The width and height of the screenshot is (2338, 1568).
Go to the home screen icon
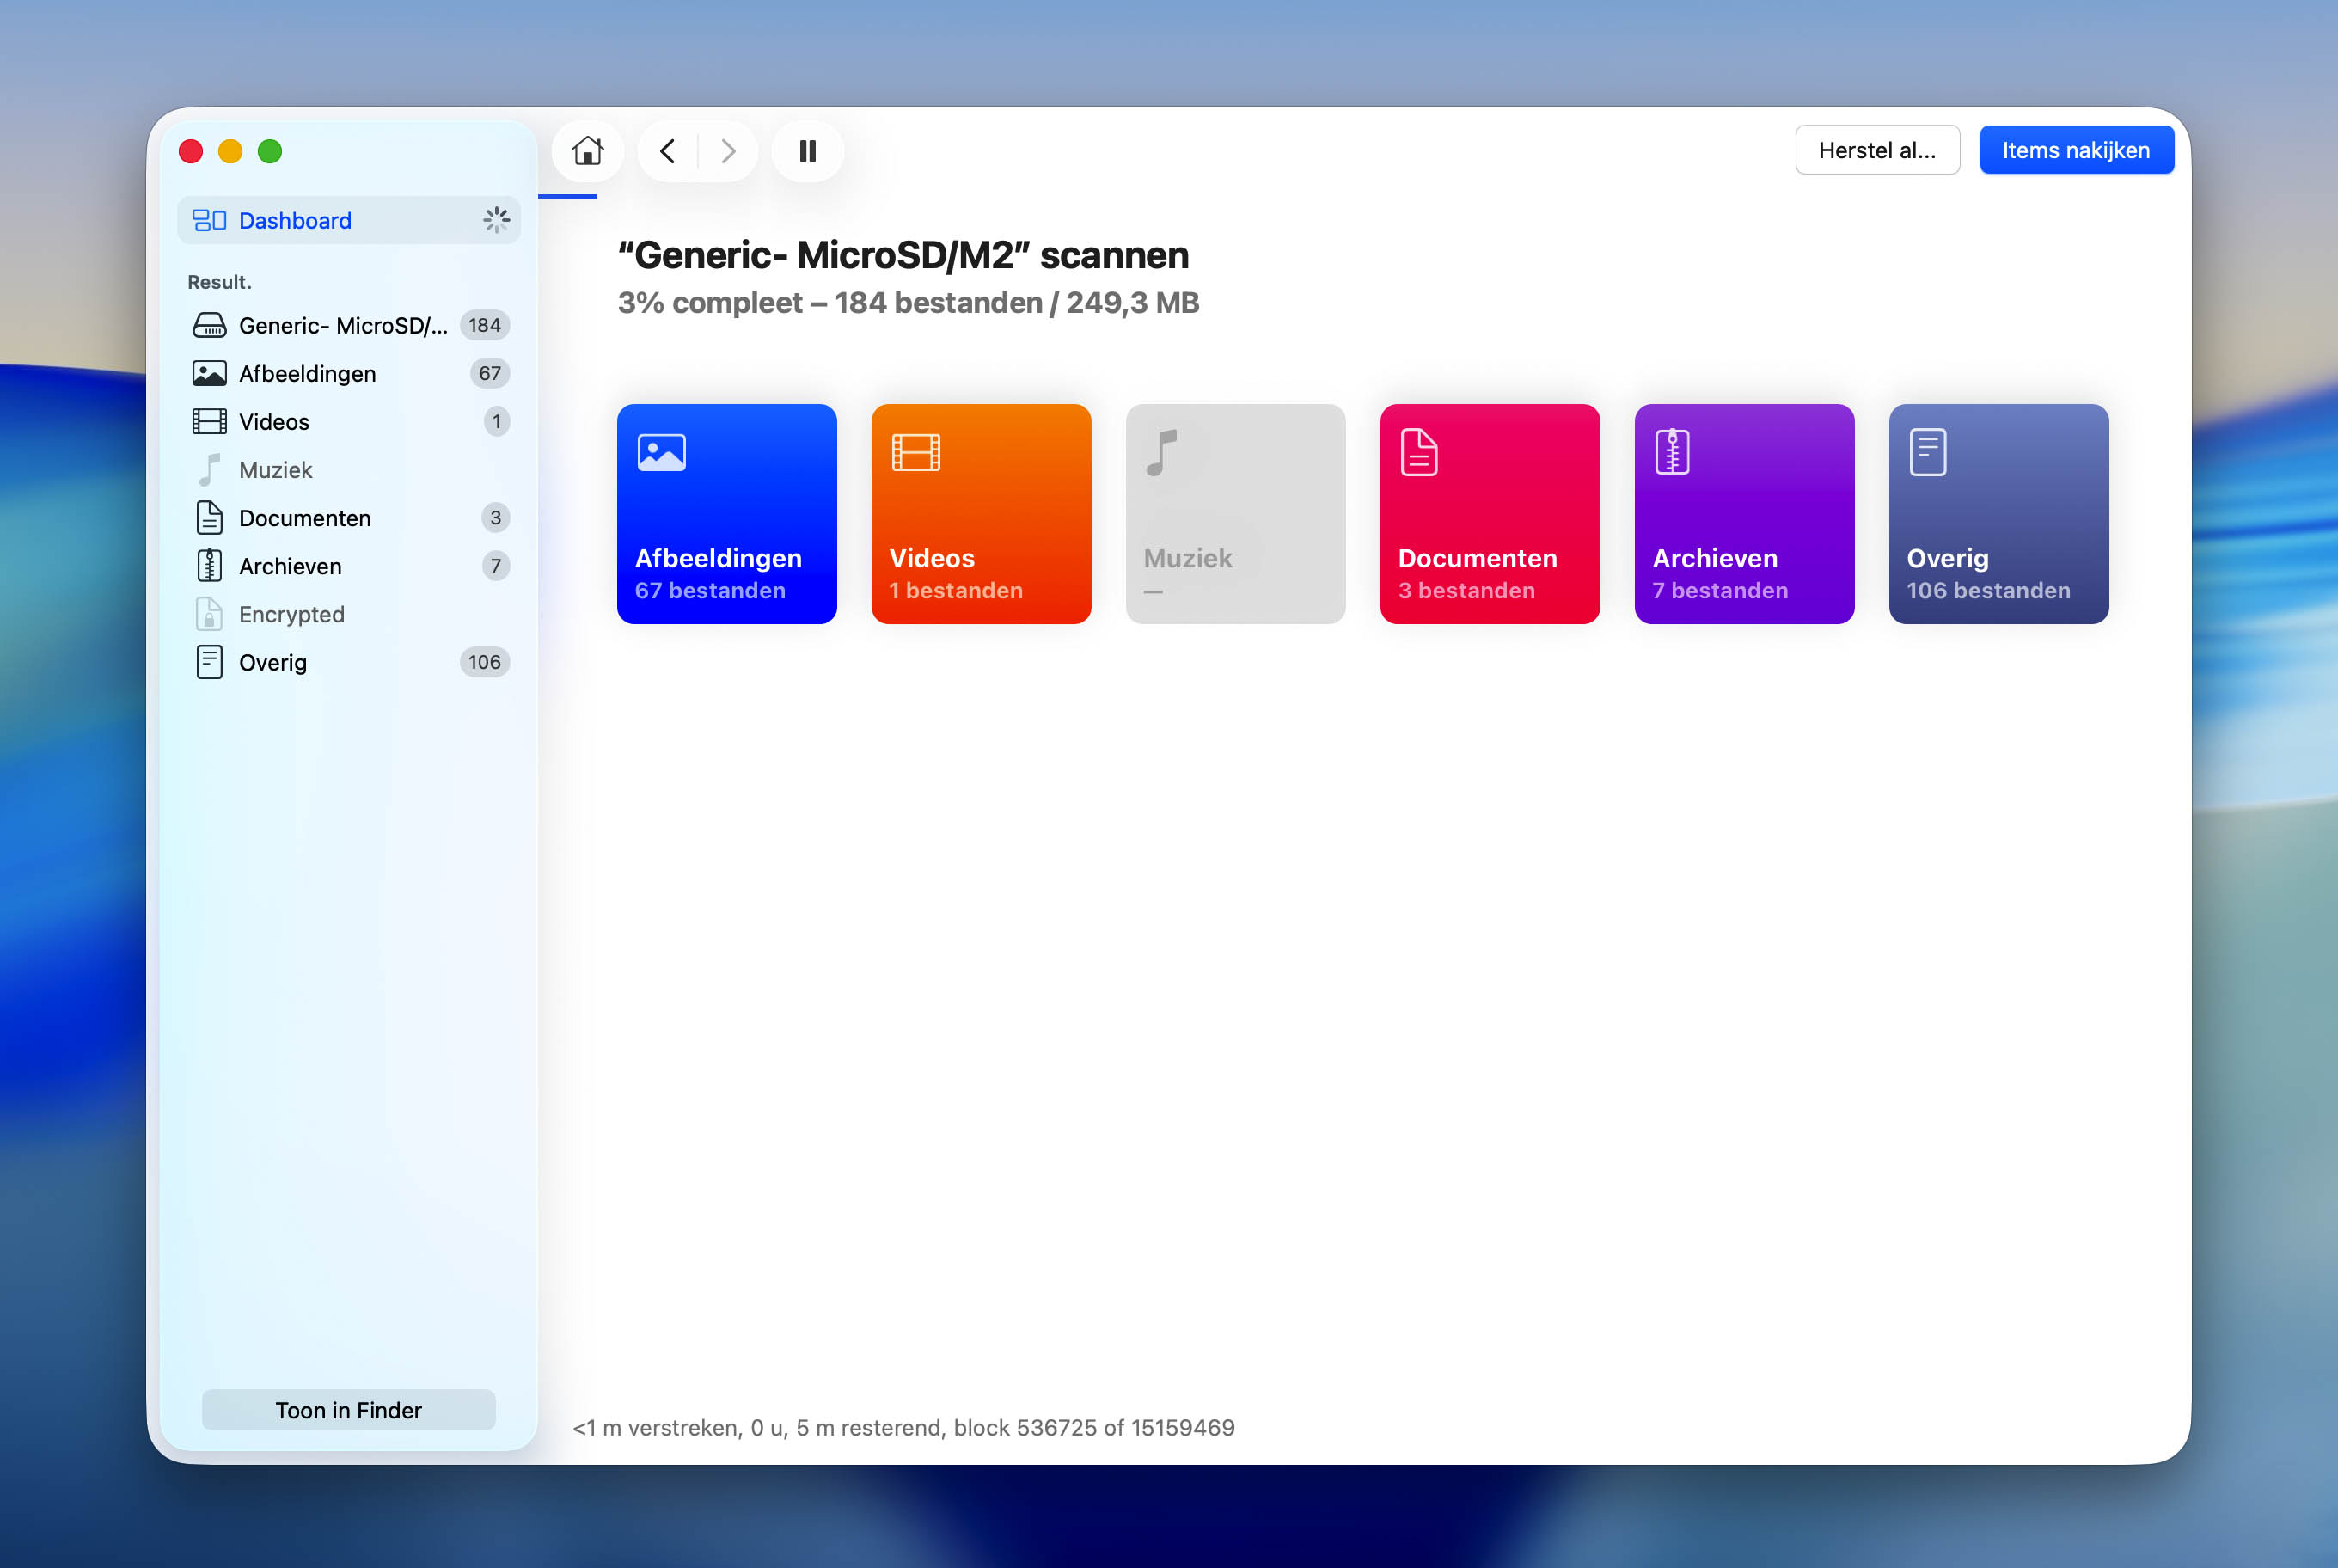(587, 151)
